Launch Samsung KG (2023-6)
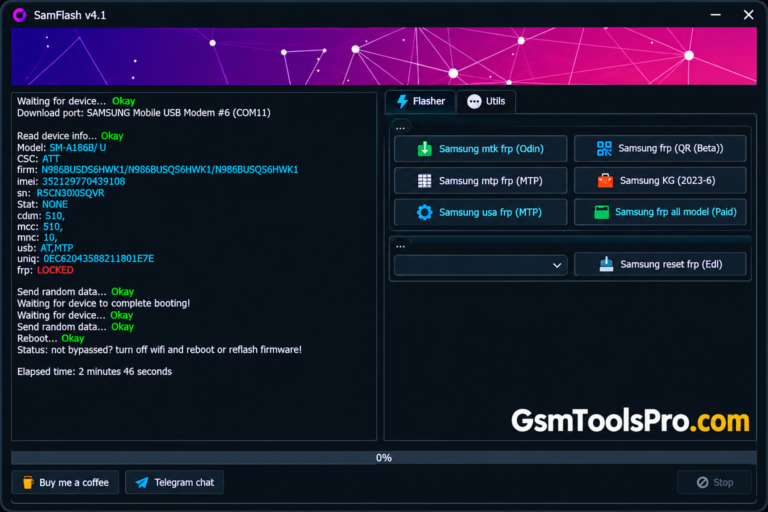 [x=660, y=180]
